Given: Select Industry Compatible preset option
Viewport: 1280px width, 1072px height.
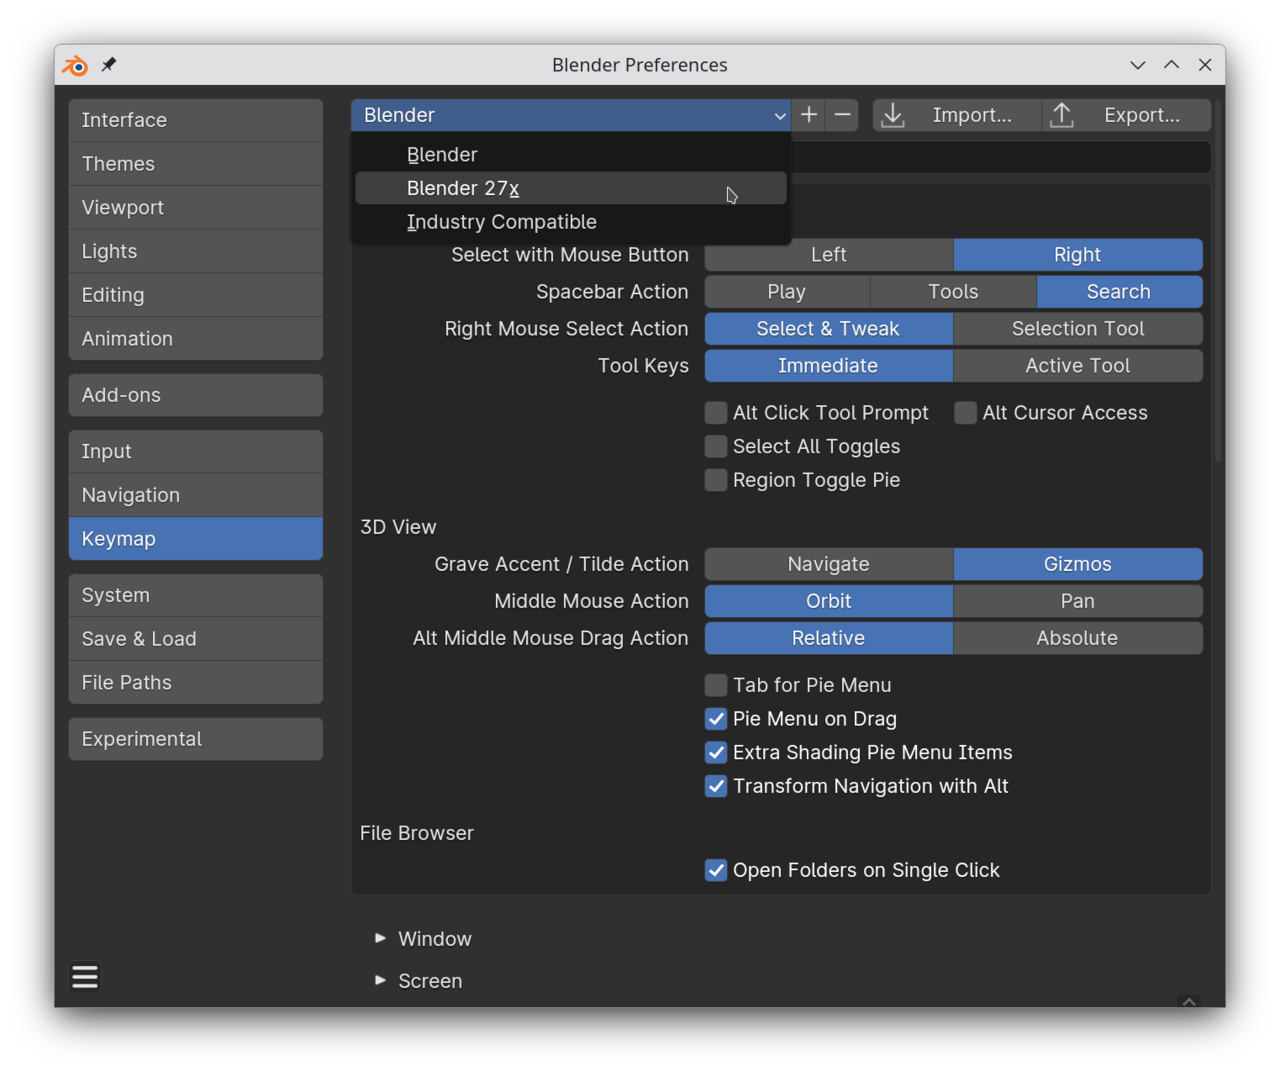Looking at the screenshot, I should pyautogui.click(x=501, y=222).
